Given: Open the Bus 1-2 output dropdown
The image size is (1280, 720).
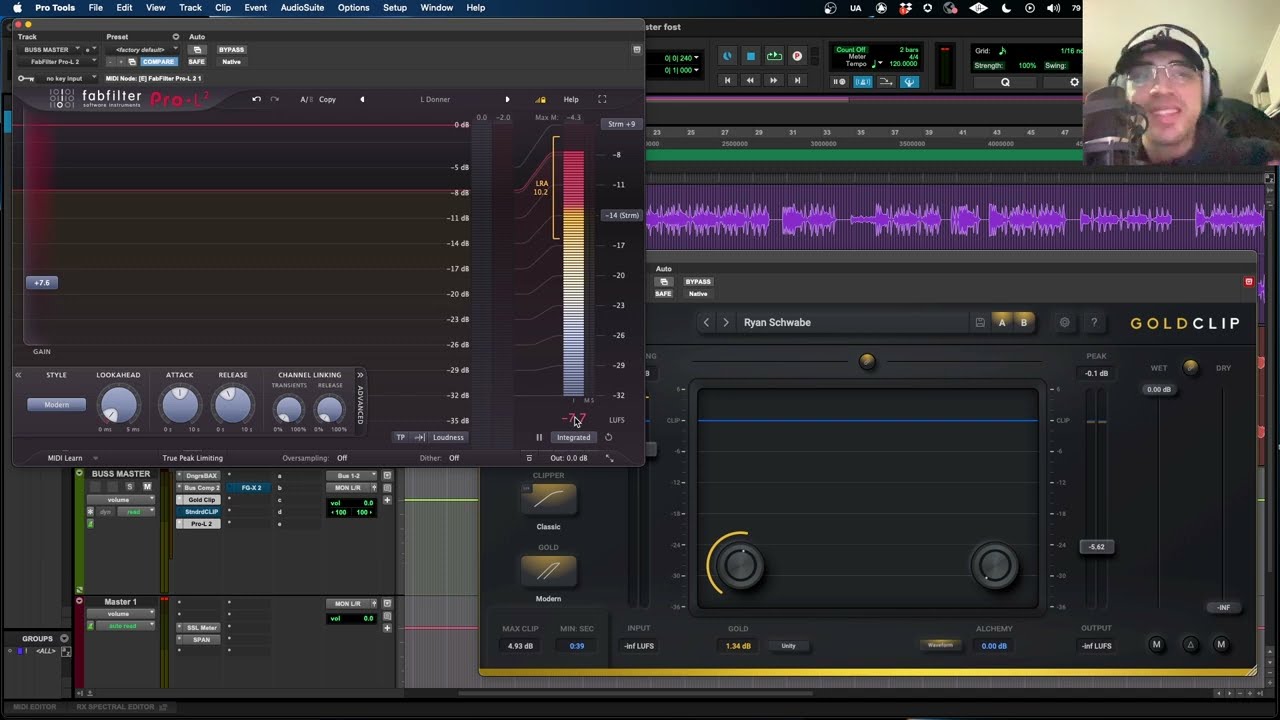Looking at the screenshot, I should point(349,476).
